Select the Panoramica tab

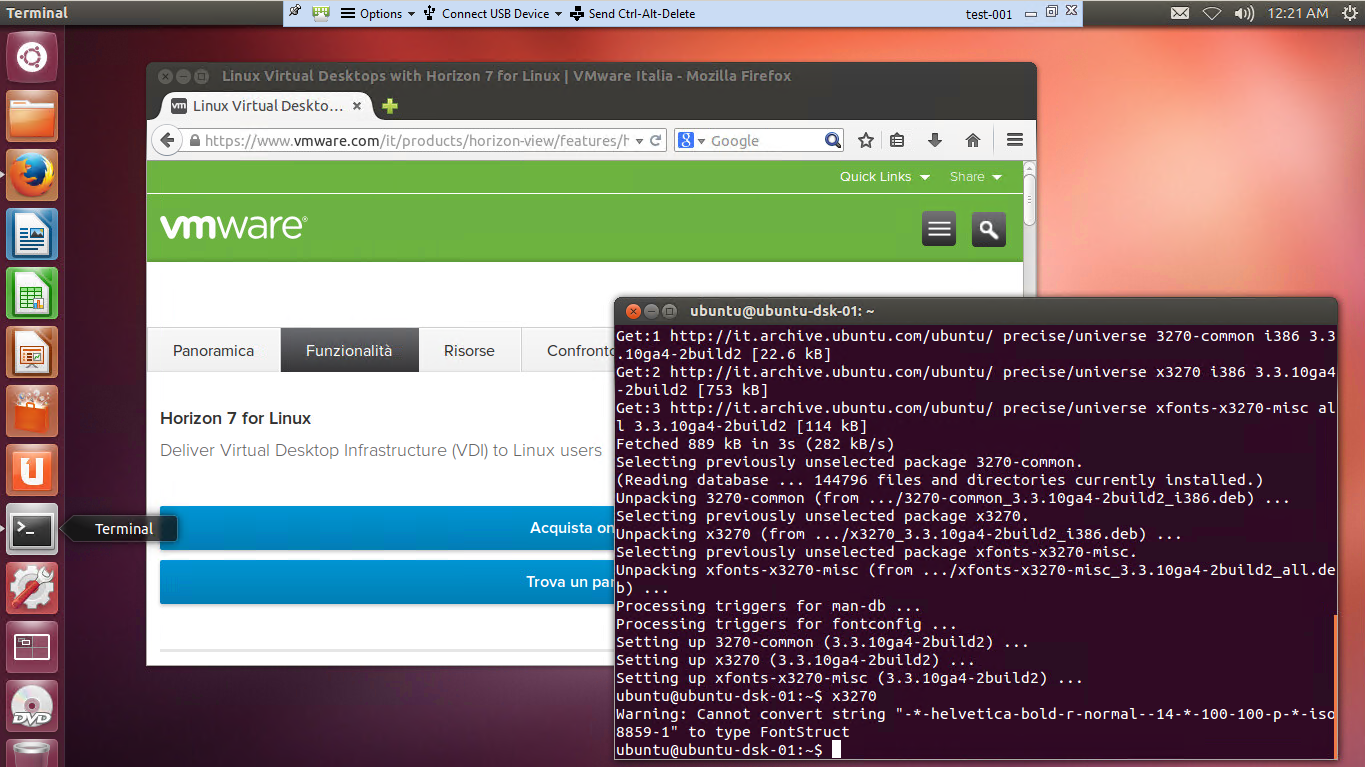214,350
